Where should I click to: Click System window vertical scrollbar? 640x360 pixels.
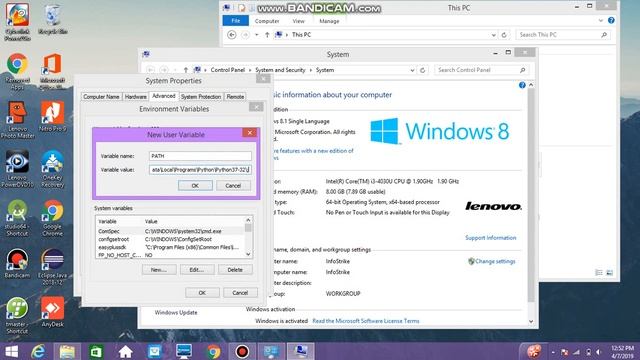pyautogui.click(x=531, y=196)
